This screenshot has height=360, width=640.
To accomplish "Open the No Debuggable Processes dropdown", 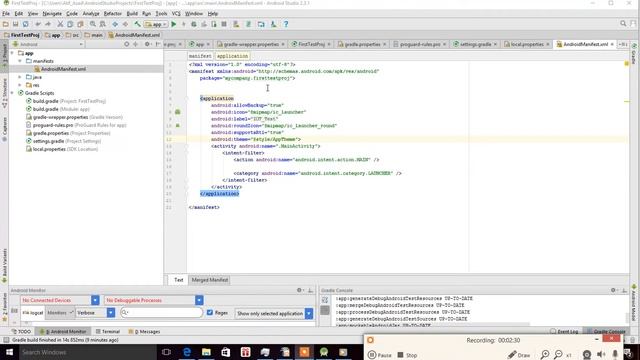I will [153, 300].
